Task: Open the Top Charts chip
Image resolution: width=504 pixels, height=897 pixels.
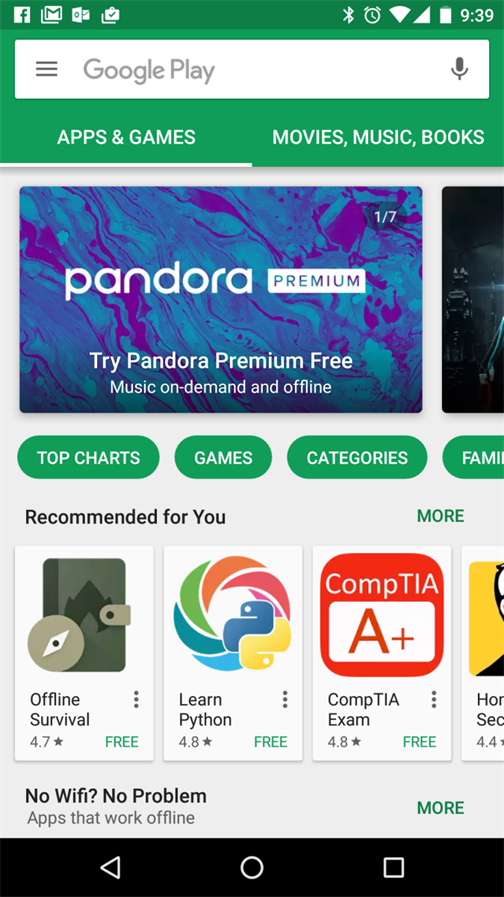Action: pyautogui.click(x=89, y=458)
